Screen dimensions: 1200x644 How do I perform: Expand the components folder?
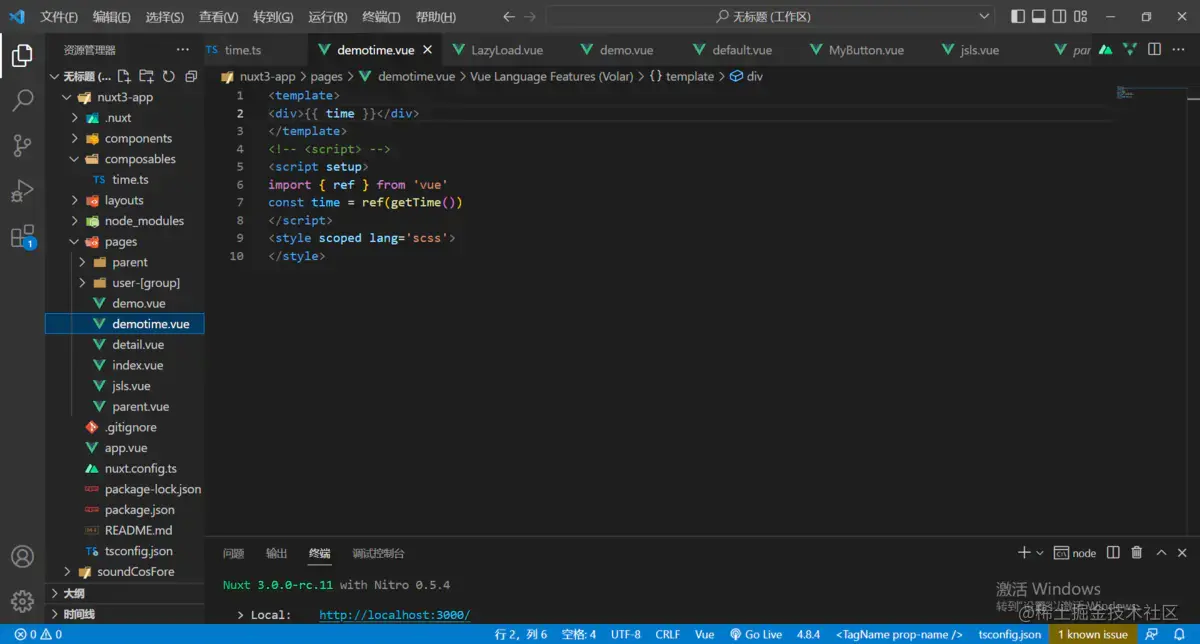(75, 139)
